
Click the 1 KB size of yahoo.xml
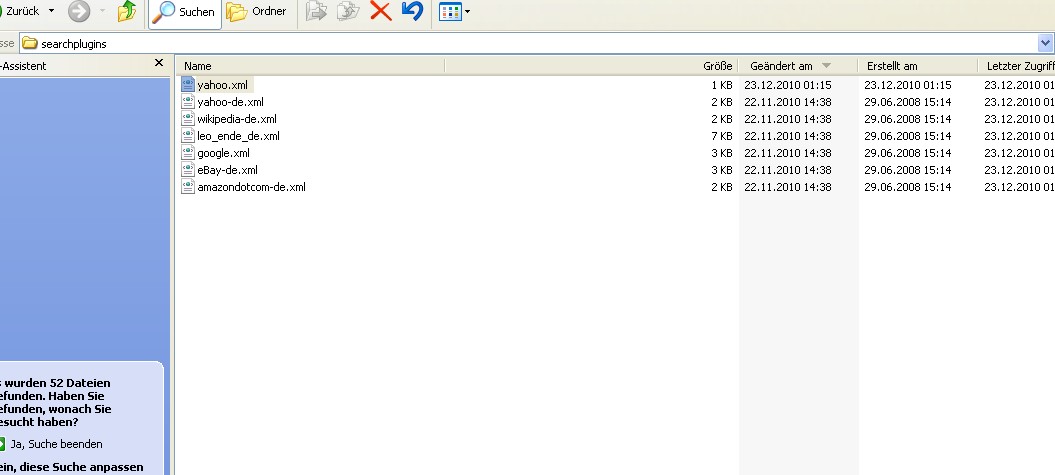point(722,85)
